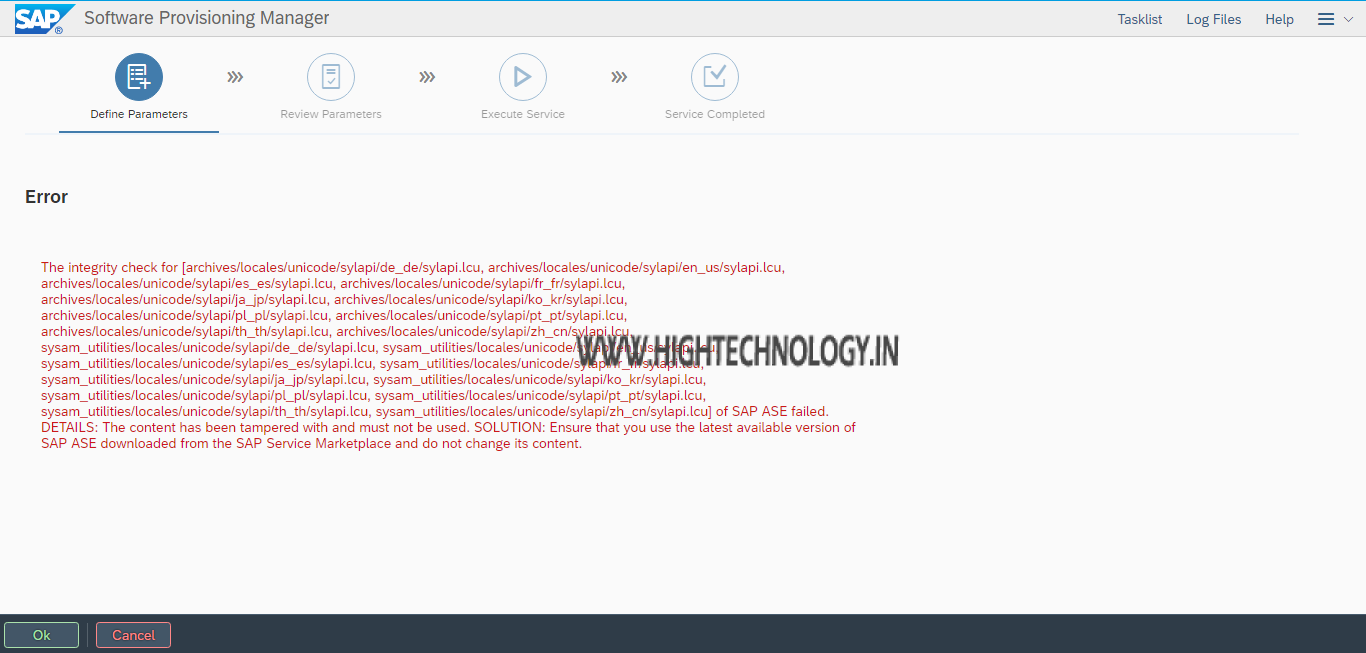The image size is (1366, 653).
Task: Select the Execute Service play icon
Action: [x=523, y=77]
